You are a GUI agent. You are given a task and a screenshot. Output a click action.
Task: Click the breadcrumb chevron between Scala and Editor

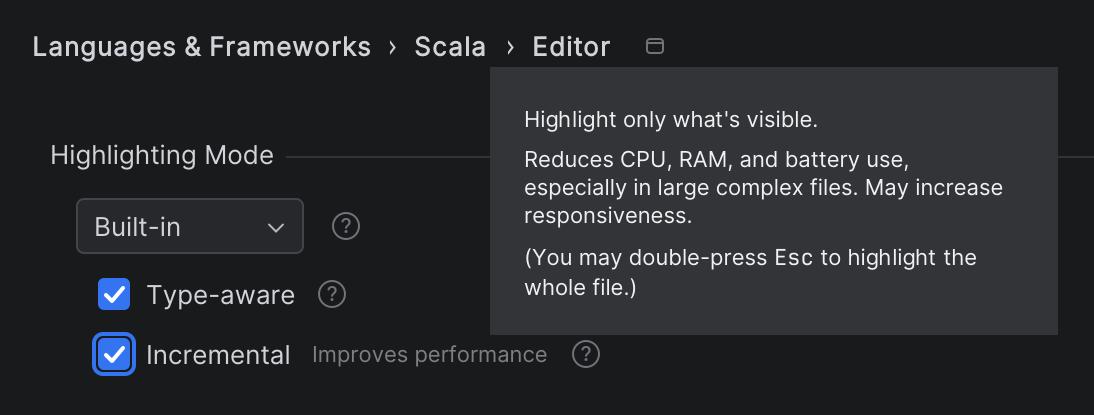pos(510,47)
